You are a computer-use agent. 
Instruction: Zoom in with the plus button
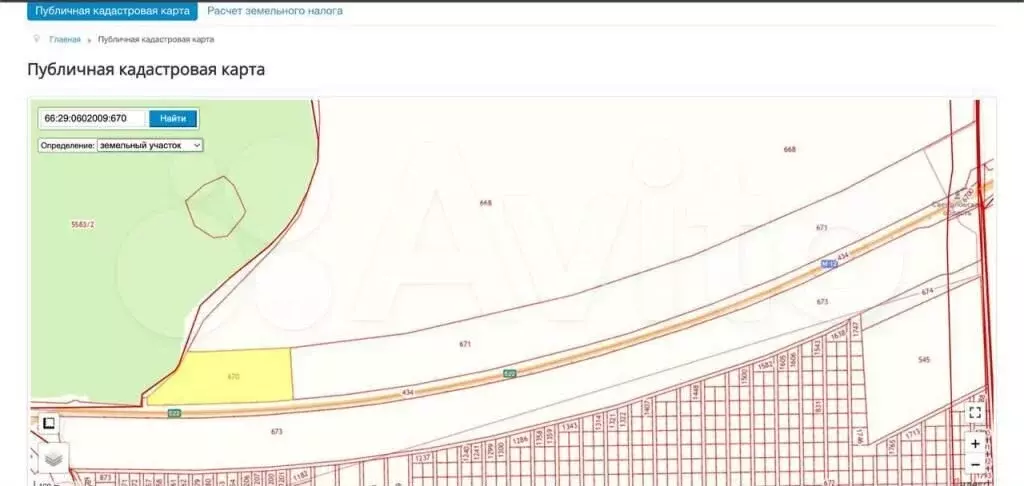tap(975, 444)
